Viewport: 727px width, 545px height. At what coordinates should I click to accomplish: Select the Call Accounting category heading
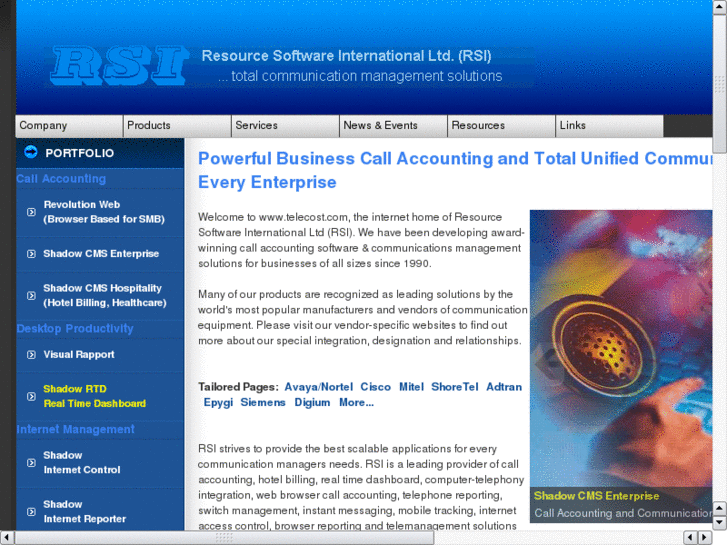click(x=61, y=179)
